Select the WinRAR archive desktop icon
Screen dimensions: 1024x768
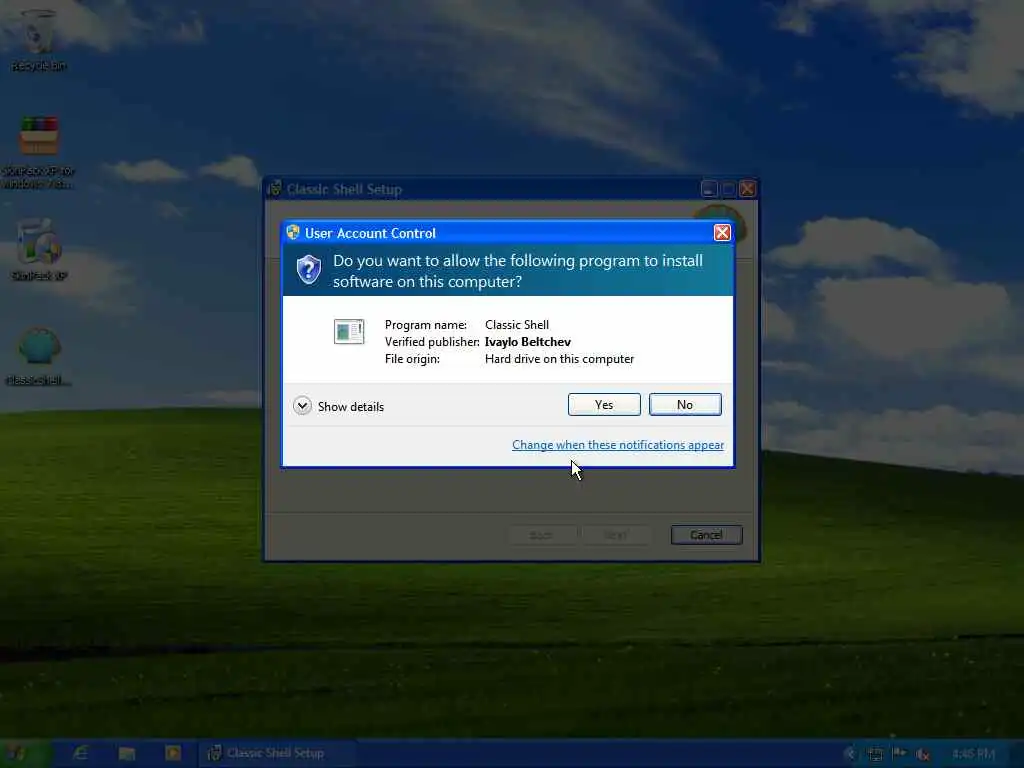click(39, 152)
